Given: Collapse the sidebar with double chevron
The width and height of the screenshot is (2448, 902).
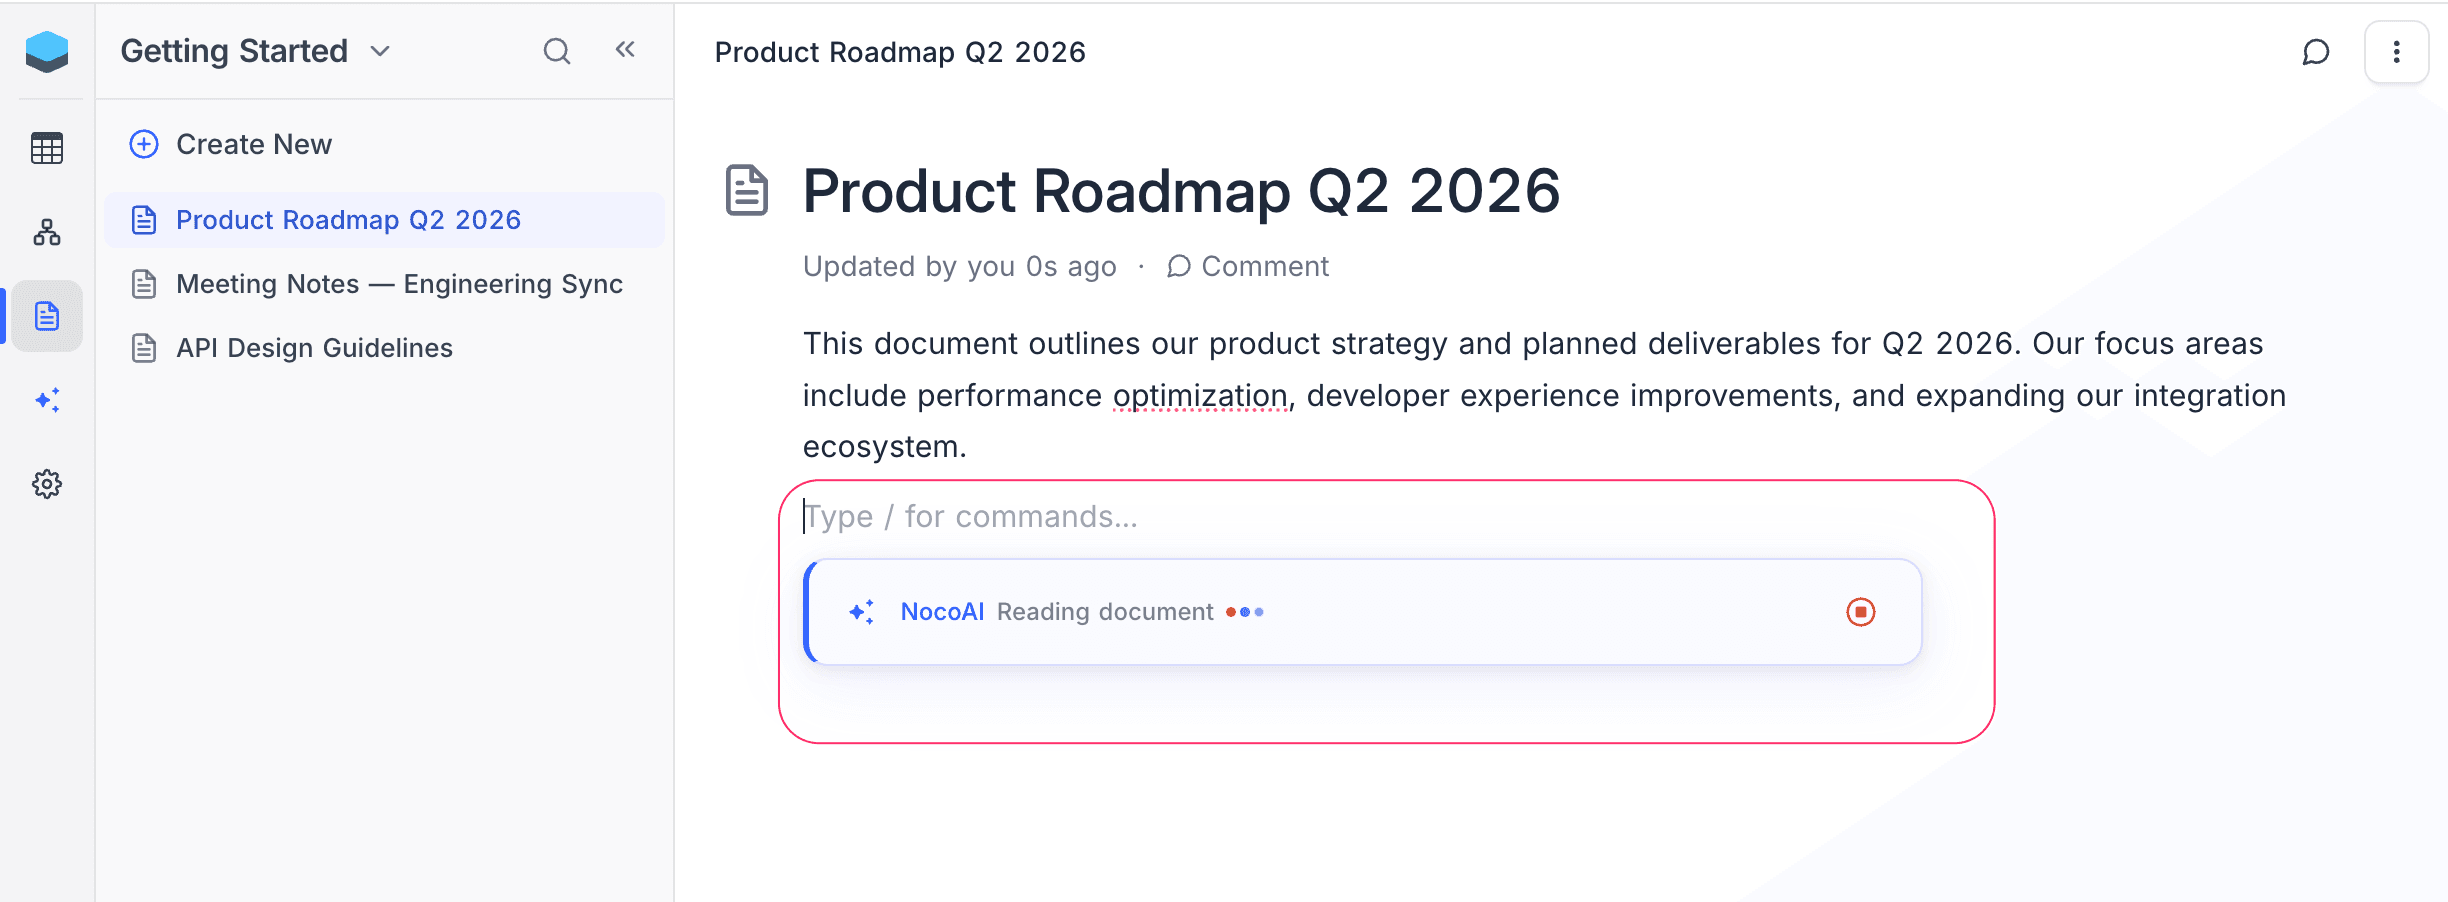Looking at the screenshot, I should tap(626, 50).
